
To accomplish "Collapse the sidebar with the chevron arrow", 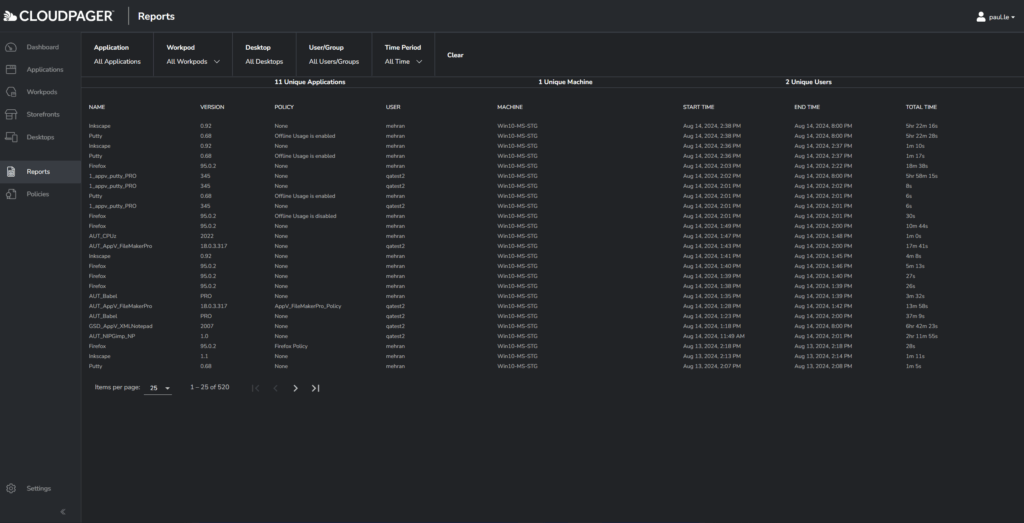I will pyautogui.click(x=63, y=512).
